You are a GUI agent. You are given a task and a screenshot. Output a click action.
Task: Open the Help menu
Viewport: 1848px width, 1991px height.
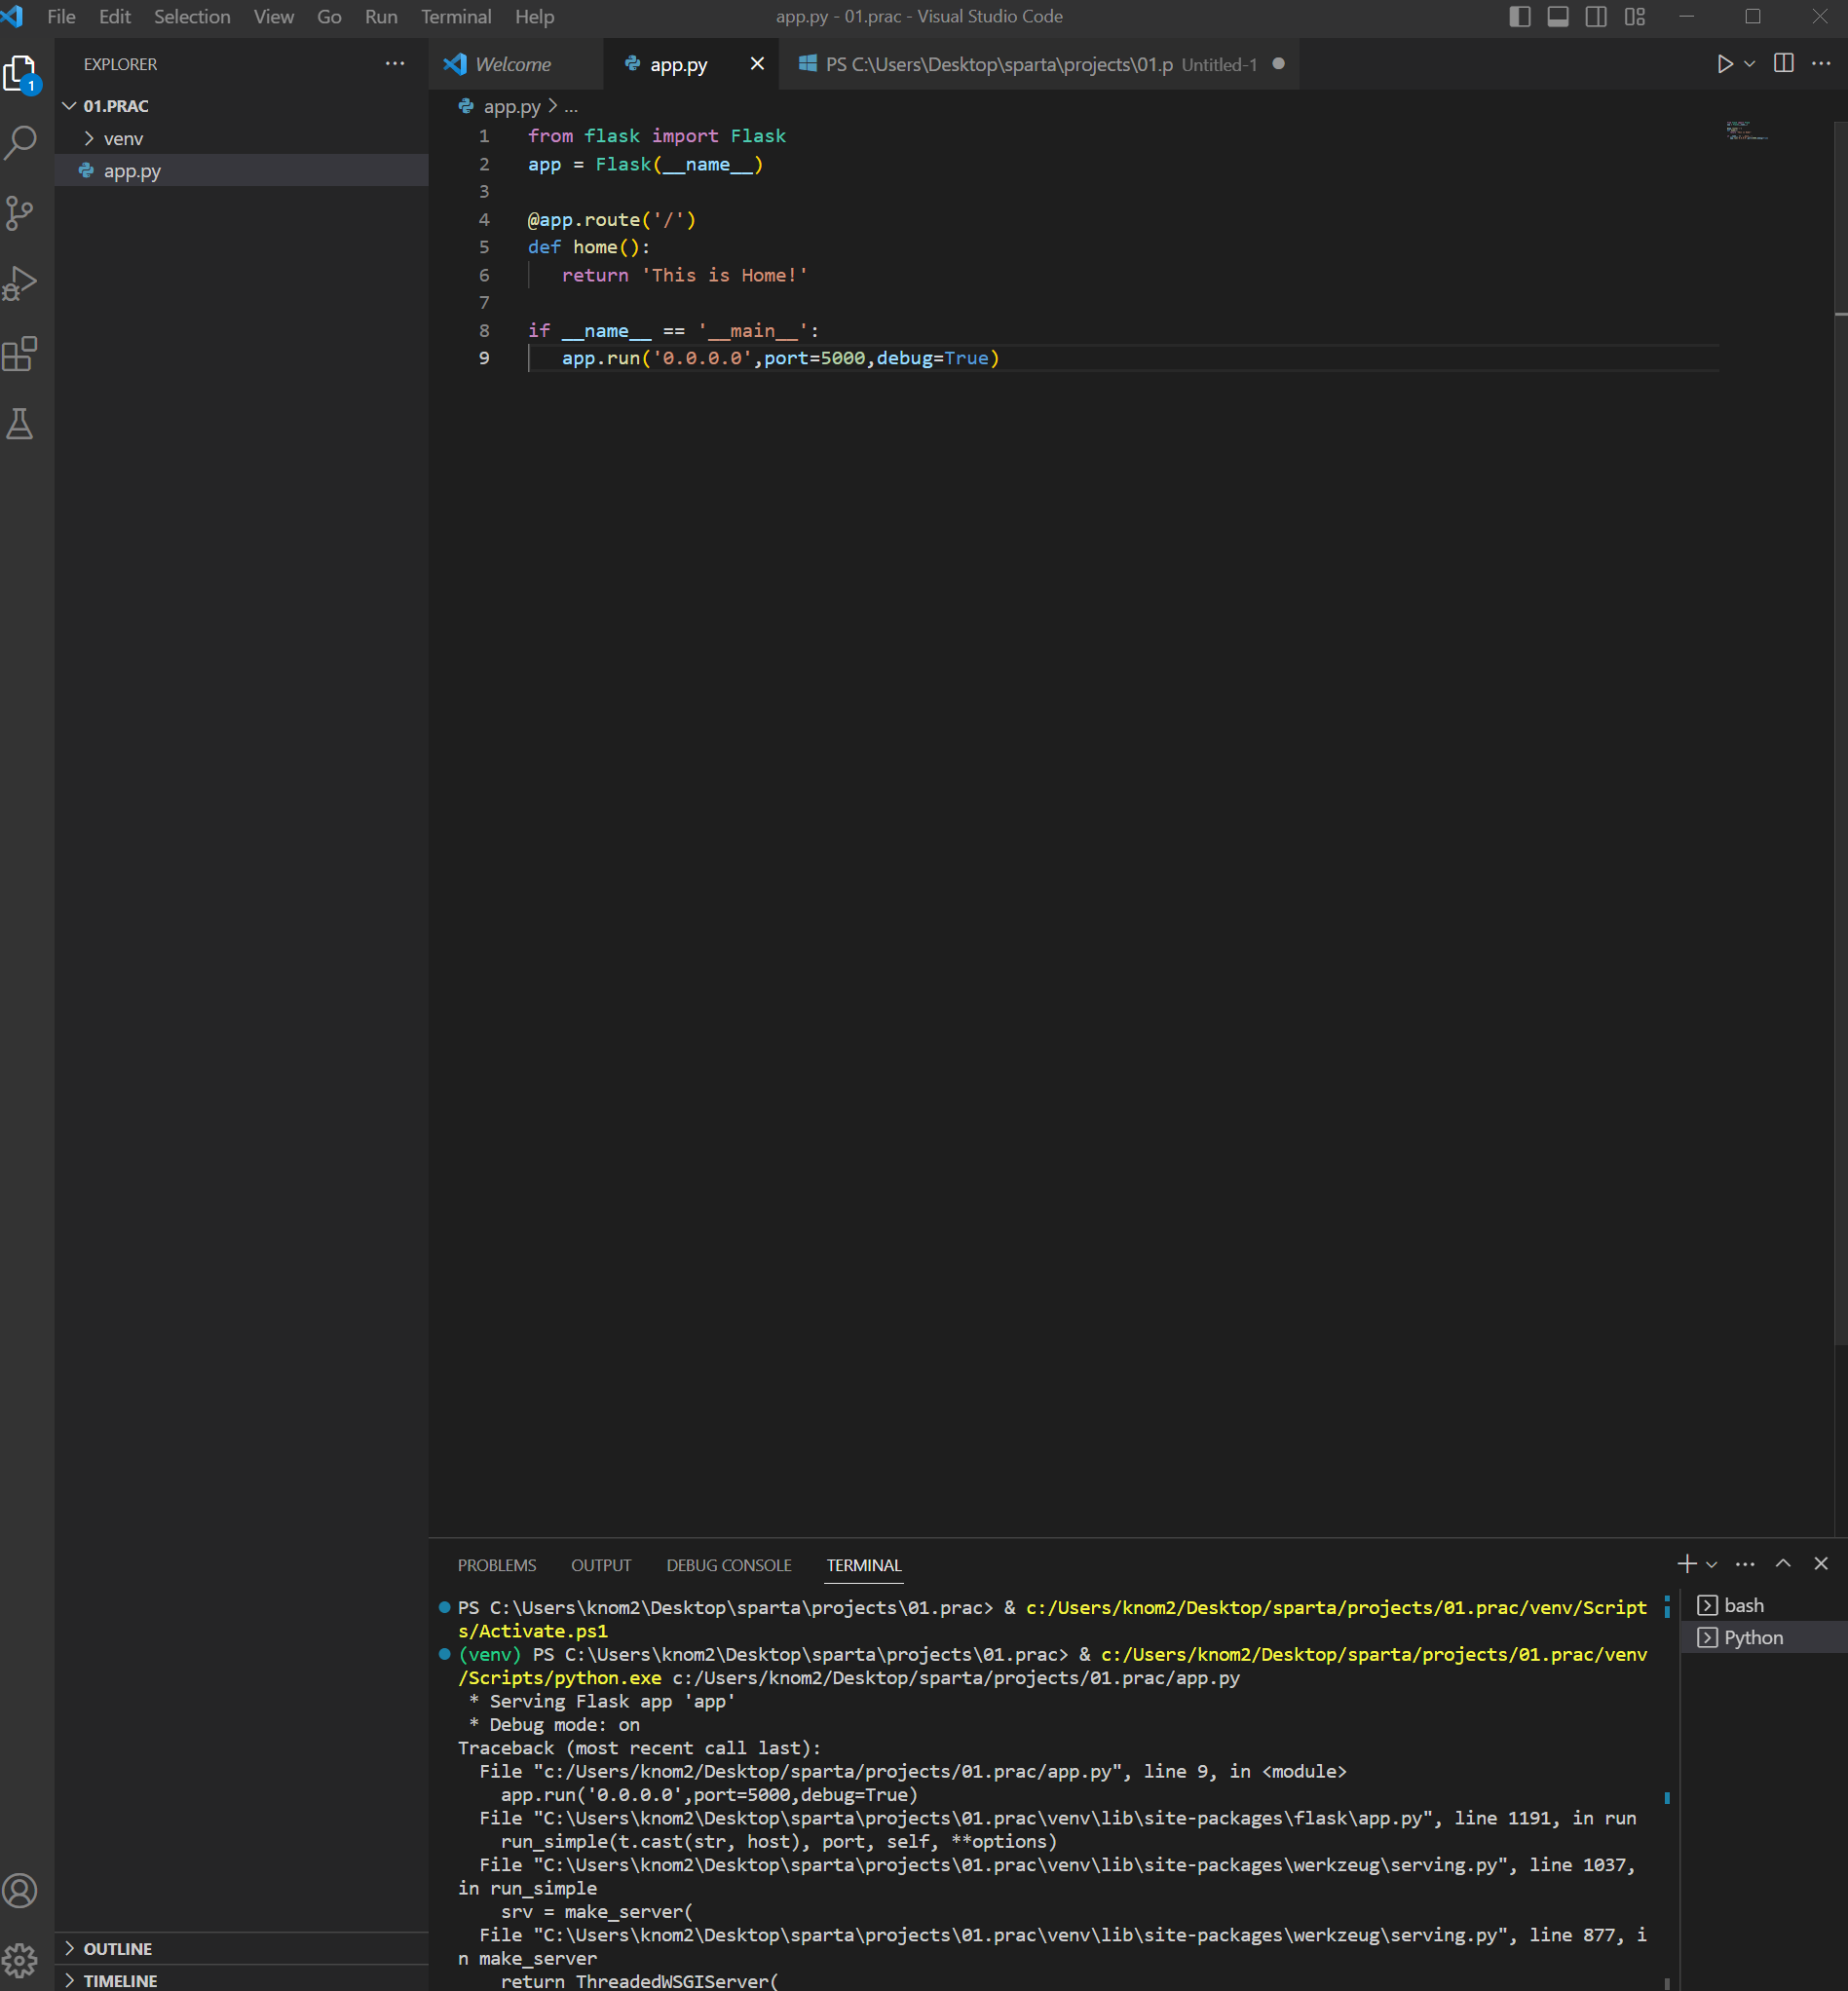click(535, 17)
